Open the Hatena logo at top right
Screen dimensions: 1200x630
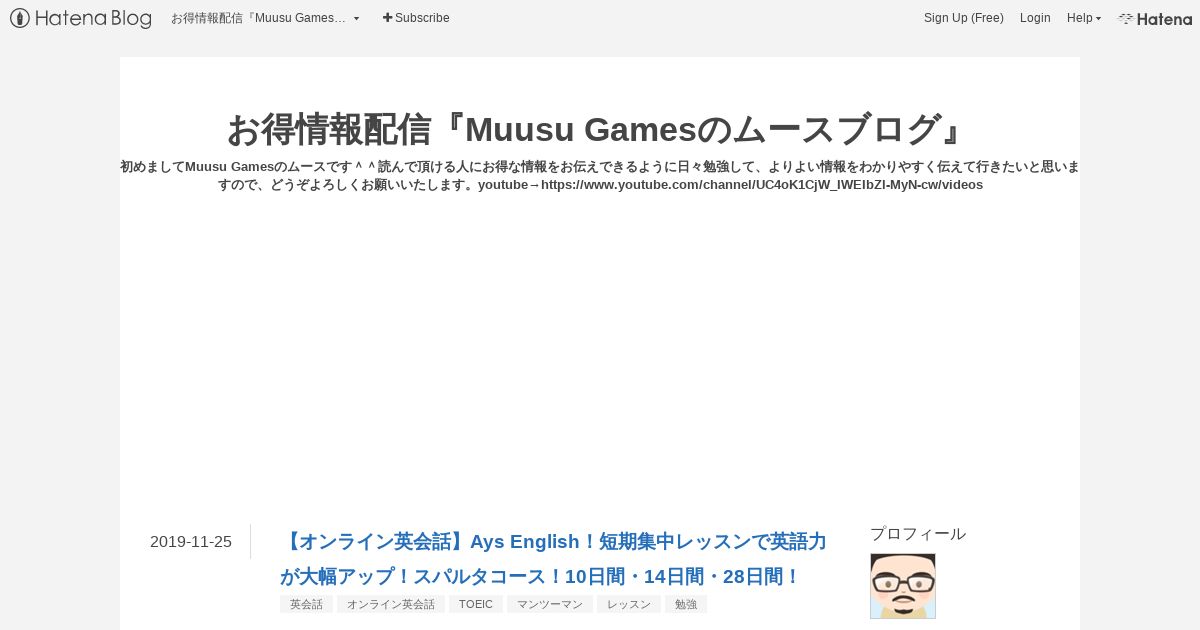click(x=1155, y=18)
